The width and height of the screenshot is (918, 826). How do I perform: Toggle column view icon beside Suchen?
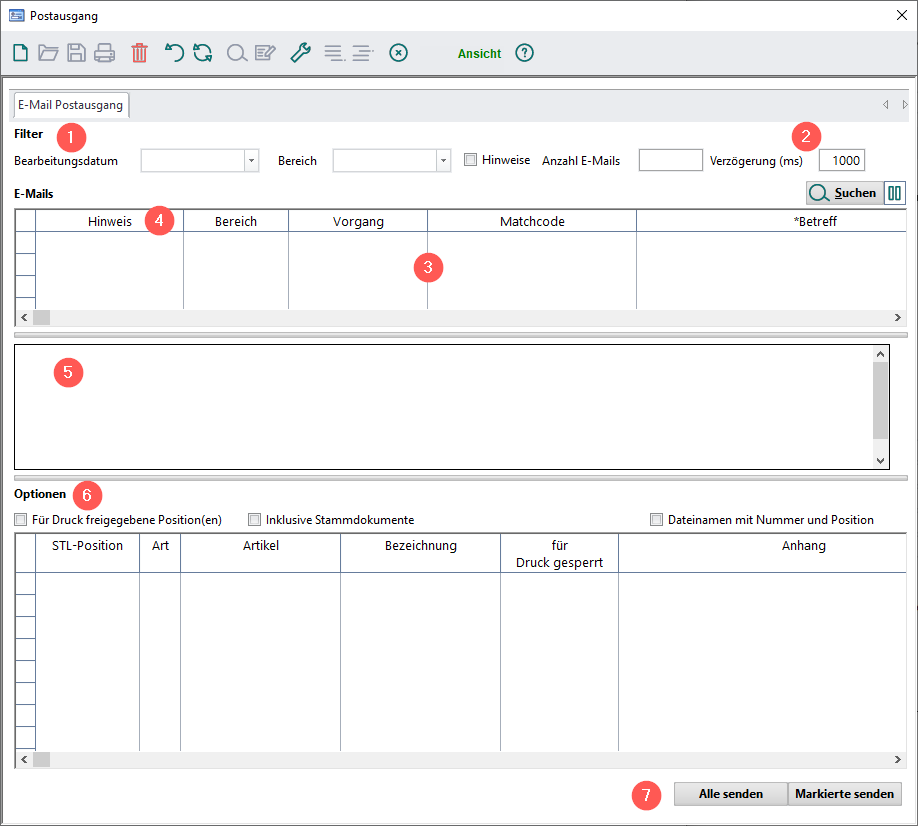(895, 193)
